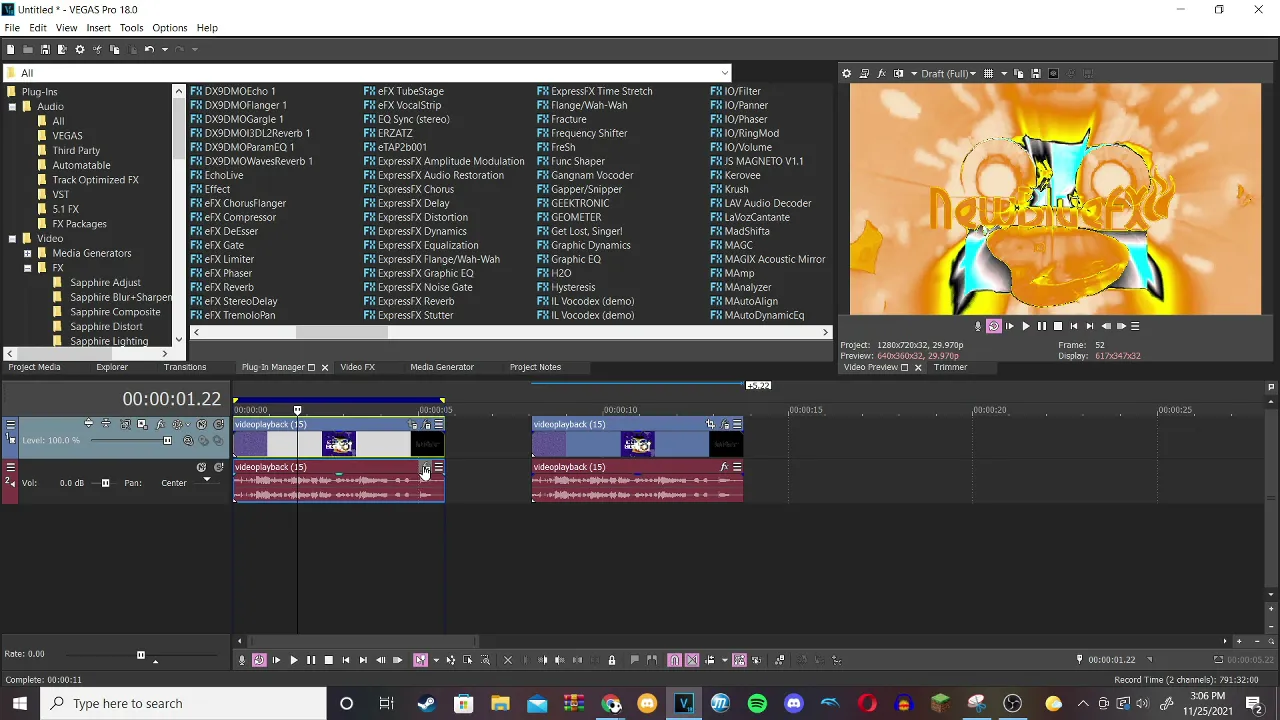The width and height of the screenshot is (1280, 720).
Task: Click Play in Video Preview toolbar
Action: [1026, 326]
